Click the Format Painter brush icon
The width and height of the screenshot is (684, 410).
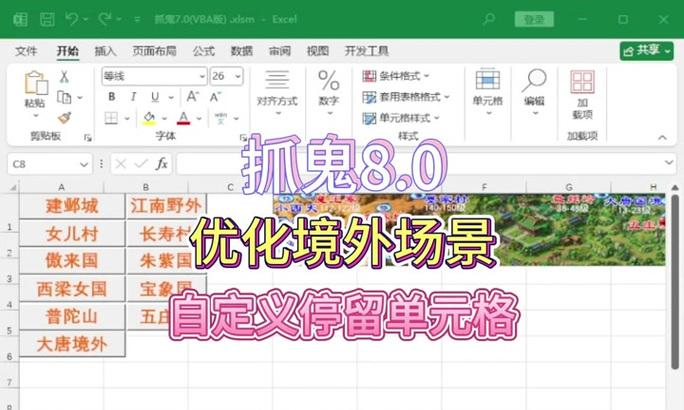tap(64, 117)
